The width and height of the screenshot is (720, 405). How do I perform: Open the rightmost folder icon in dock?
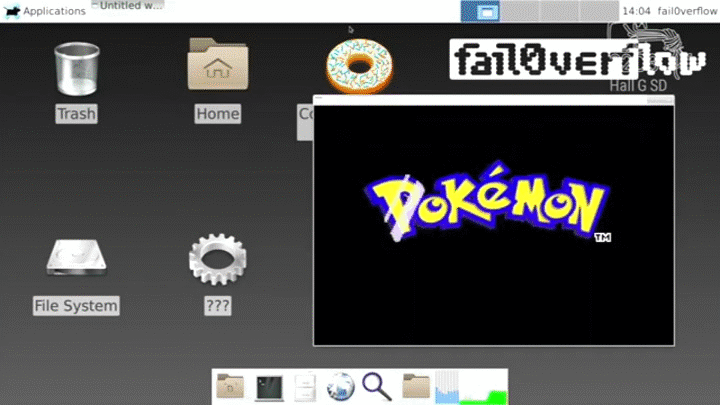(416, 386)
